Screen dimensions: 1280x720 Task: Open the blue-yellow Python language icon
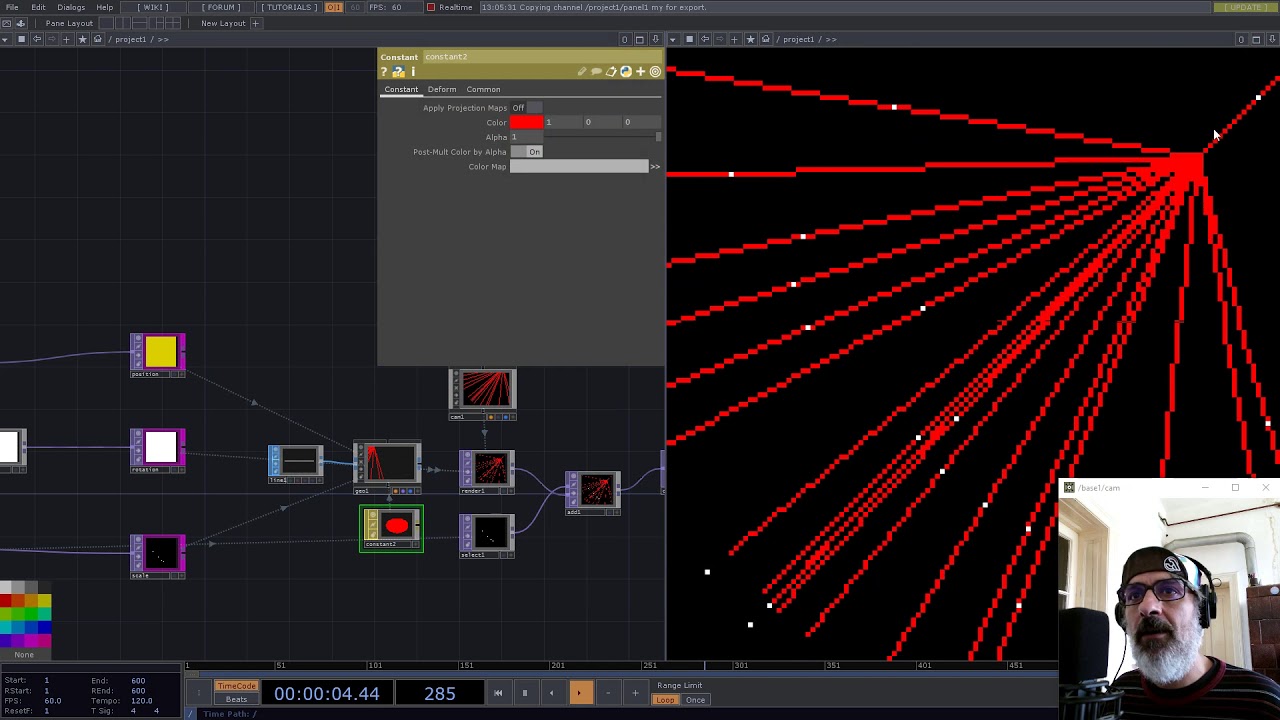tap(626, 72)
